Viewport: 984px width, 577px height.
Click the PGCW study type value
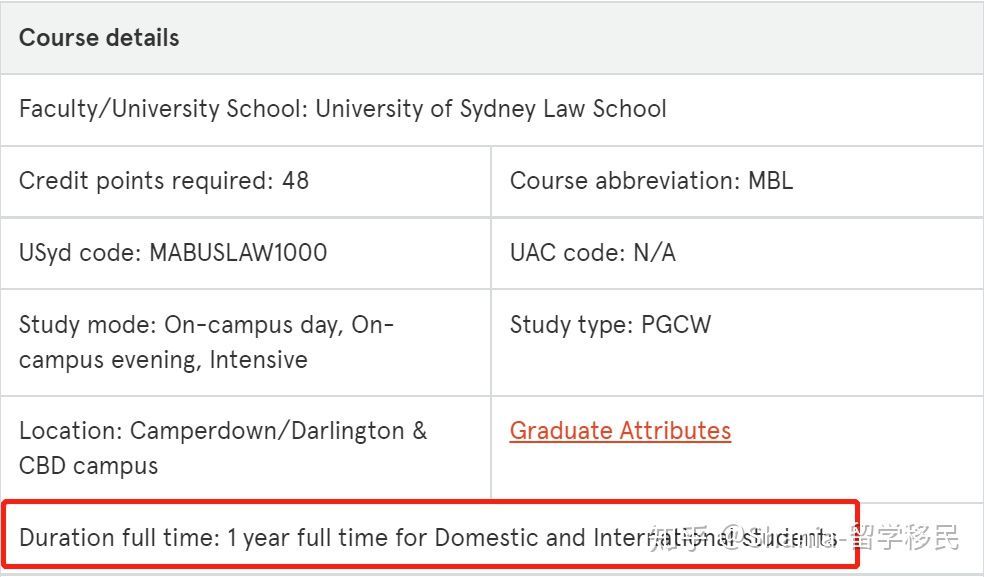coord(676,325)
